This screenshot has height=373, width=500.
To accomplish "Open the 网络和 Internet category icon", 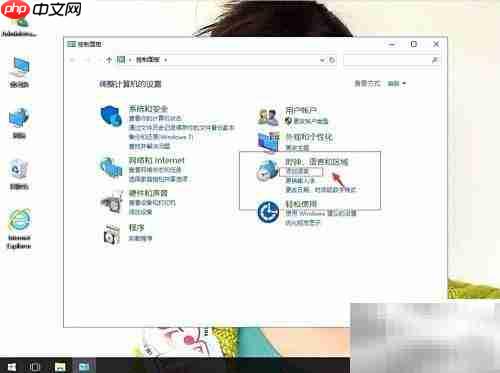I will [111, 167].
